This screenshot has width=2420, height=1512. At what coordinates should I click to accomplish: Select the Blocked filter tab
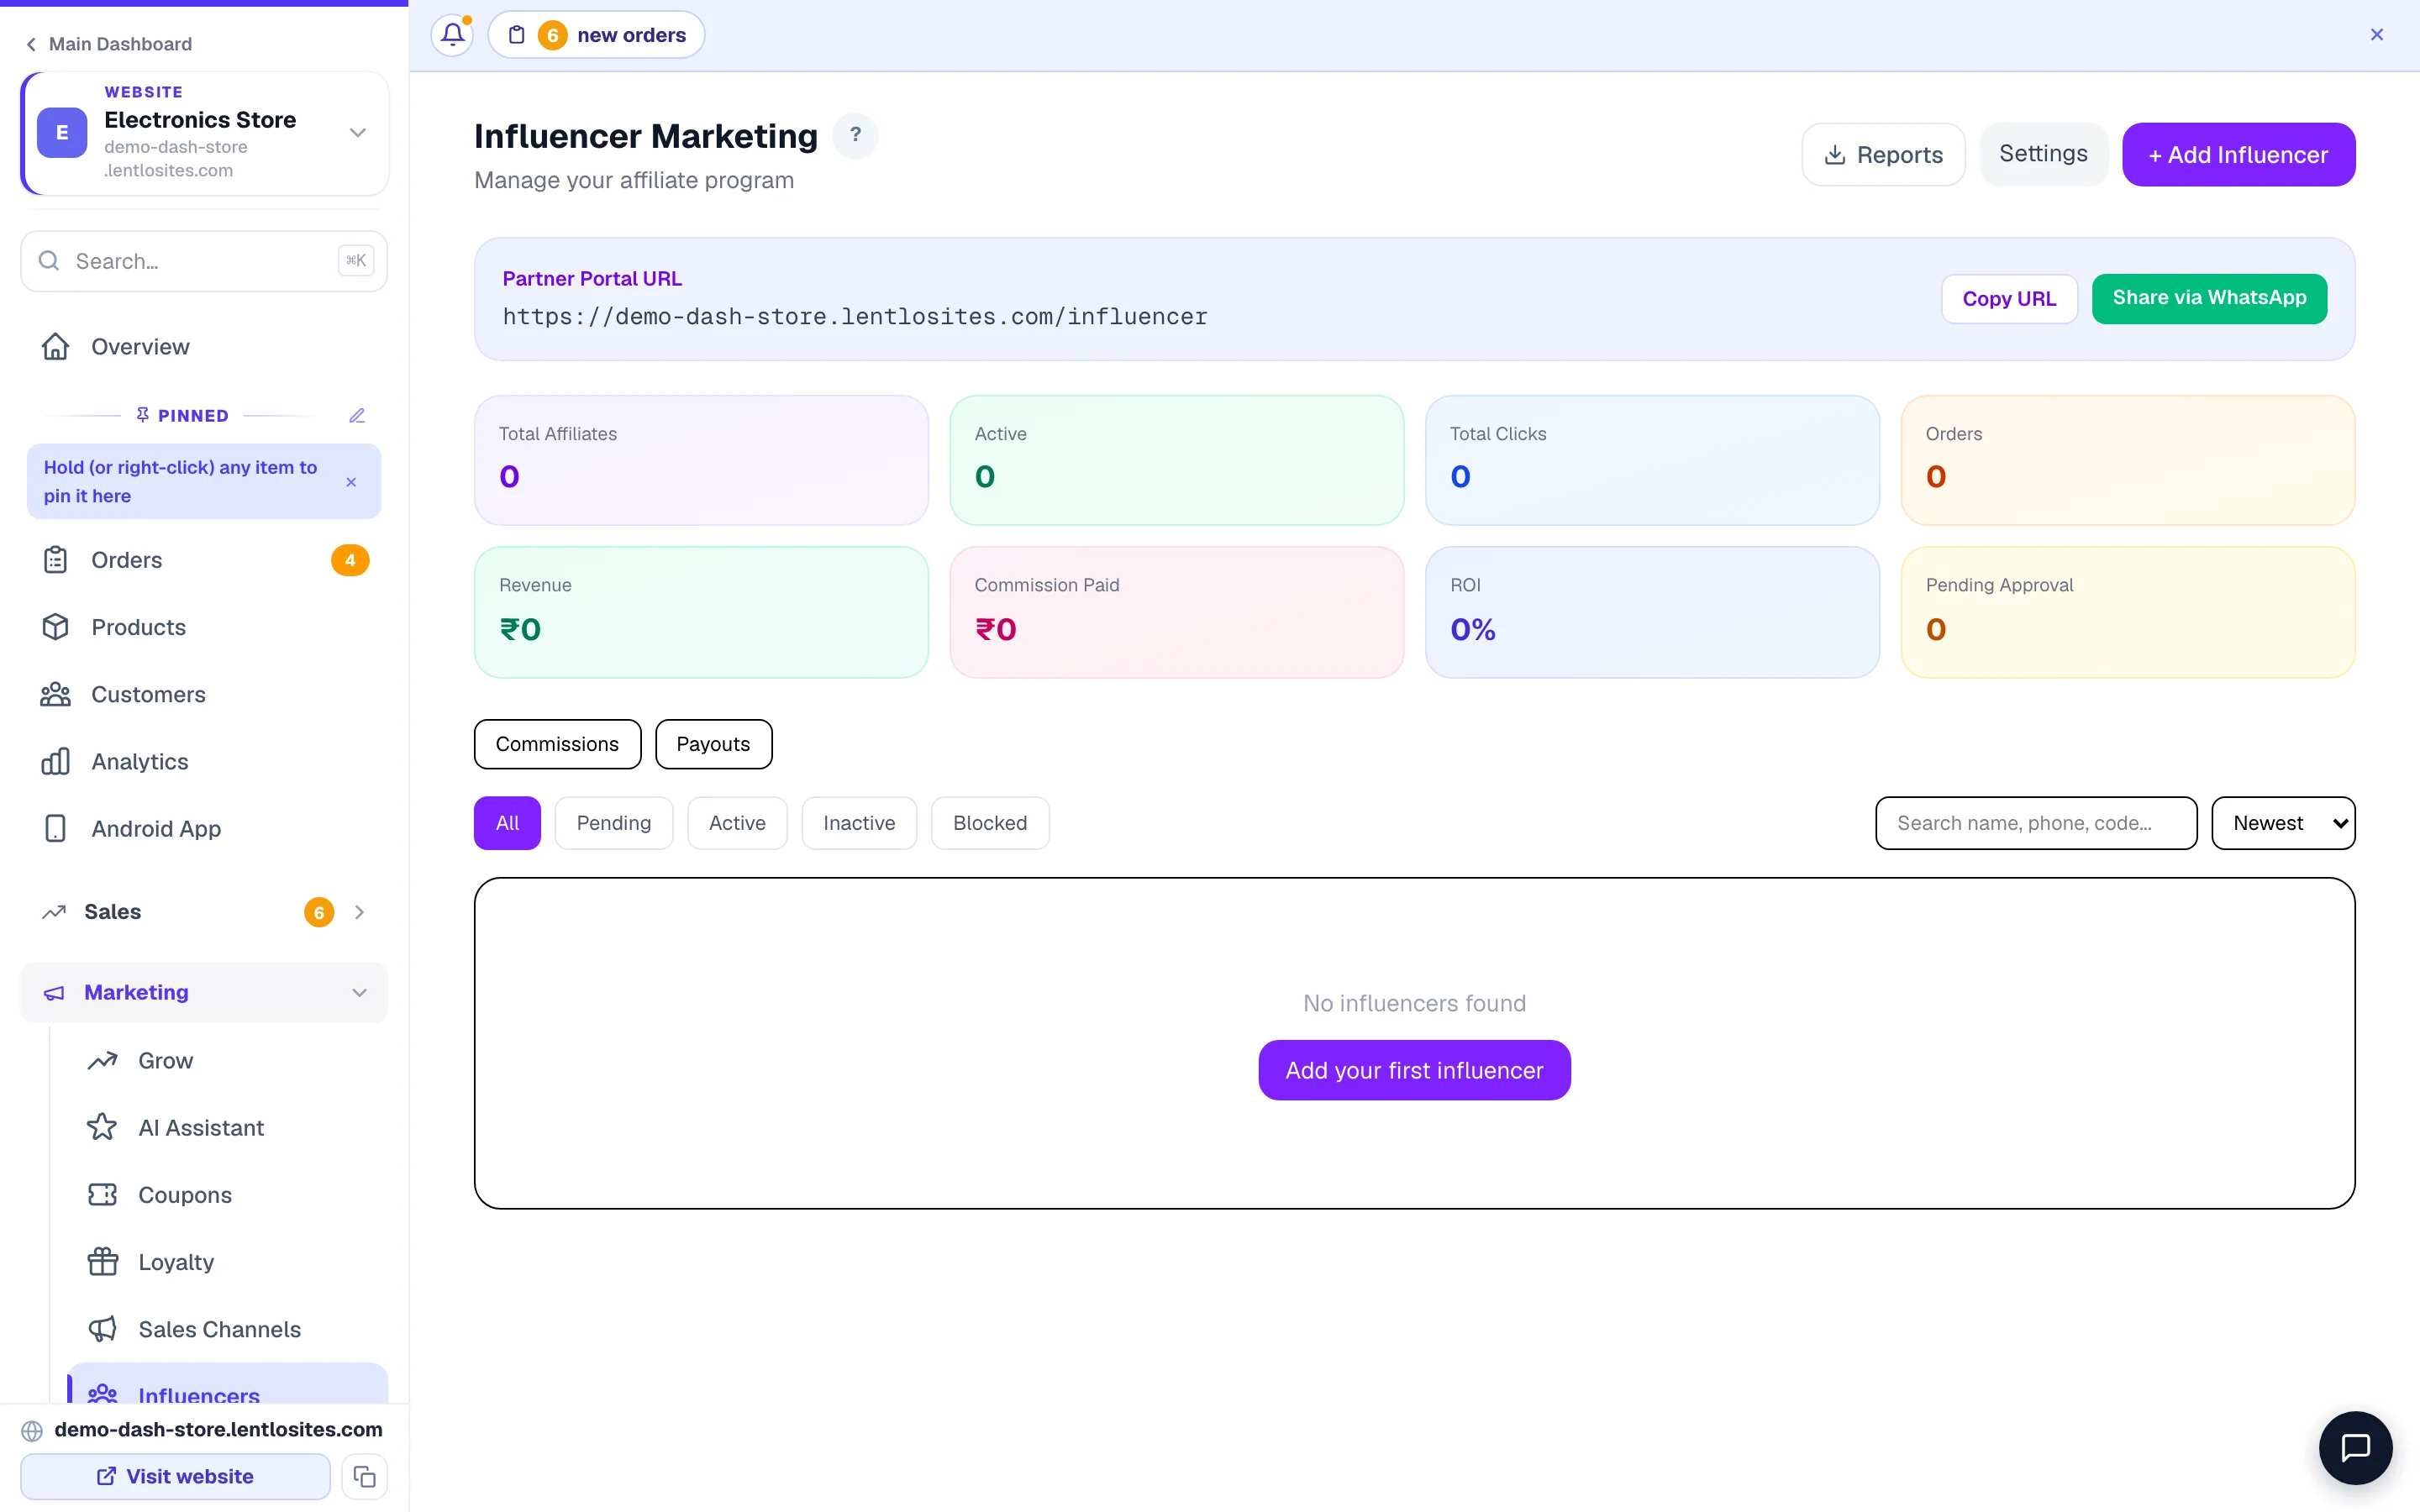click(990, 823)
